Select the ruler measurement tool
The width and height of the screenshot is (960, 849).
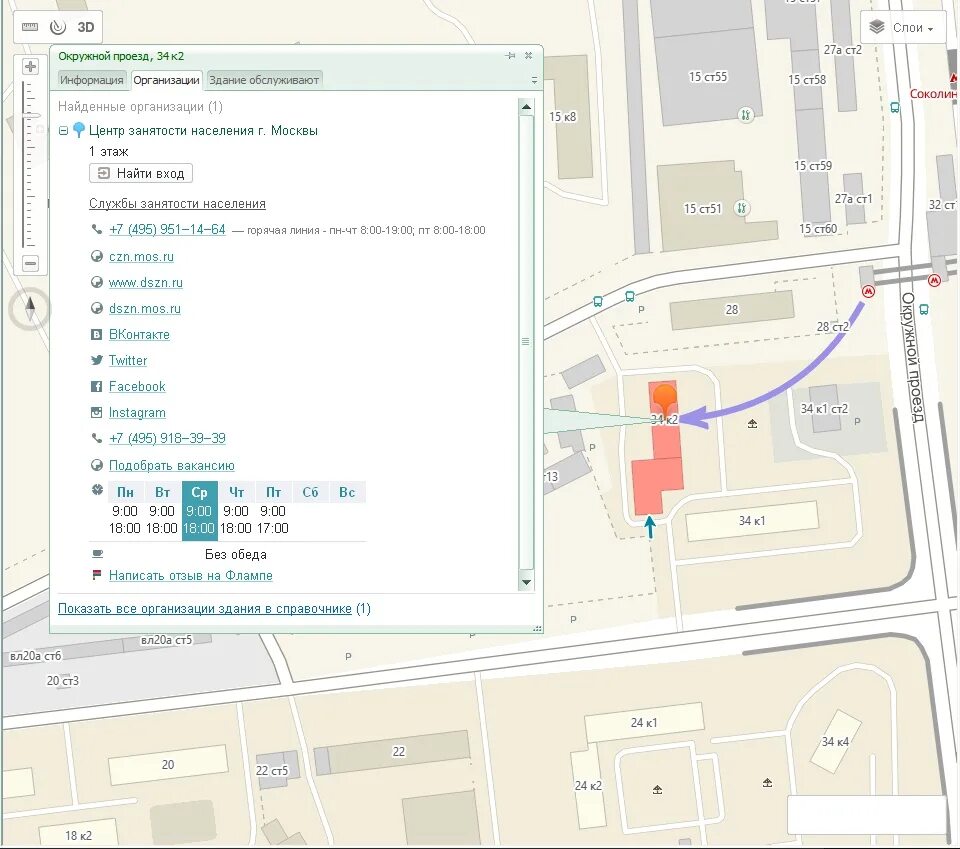coord(29,27)
